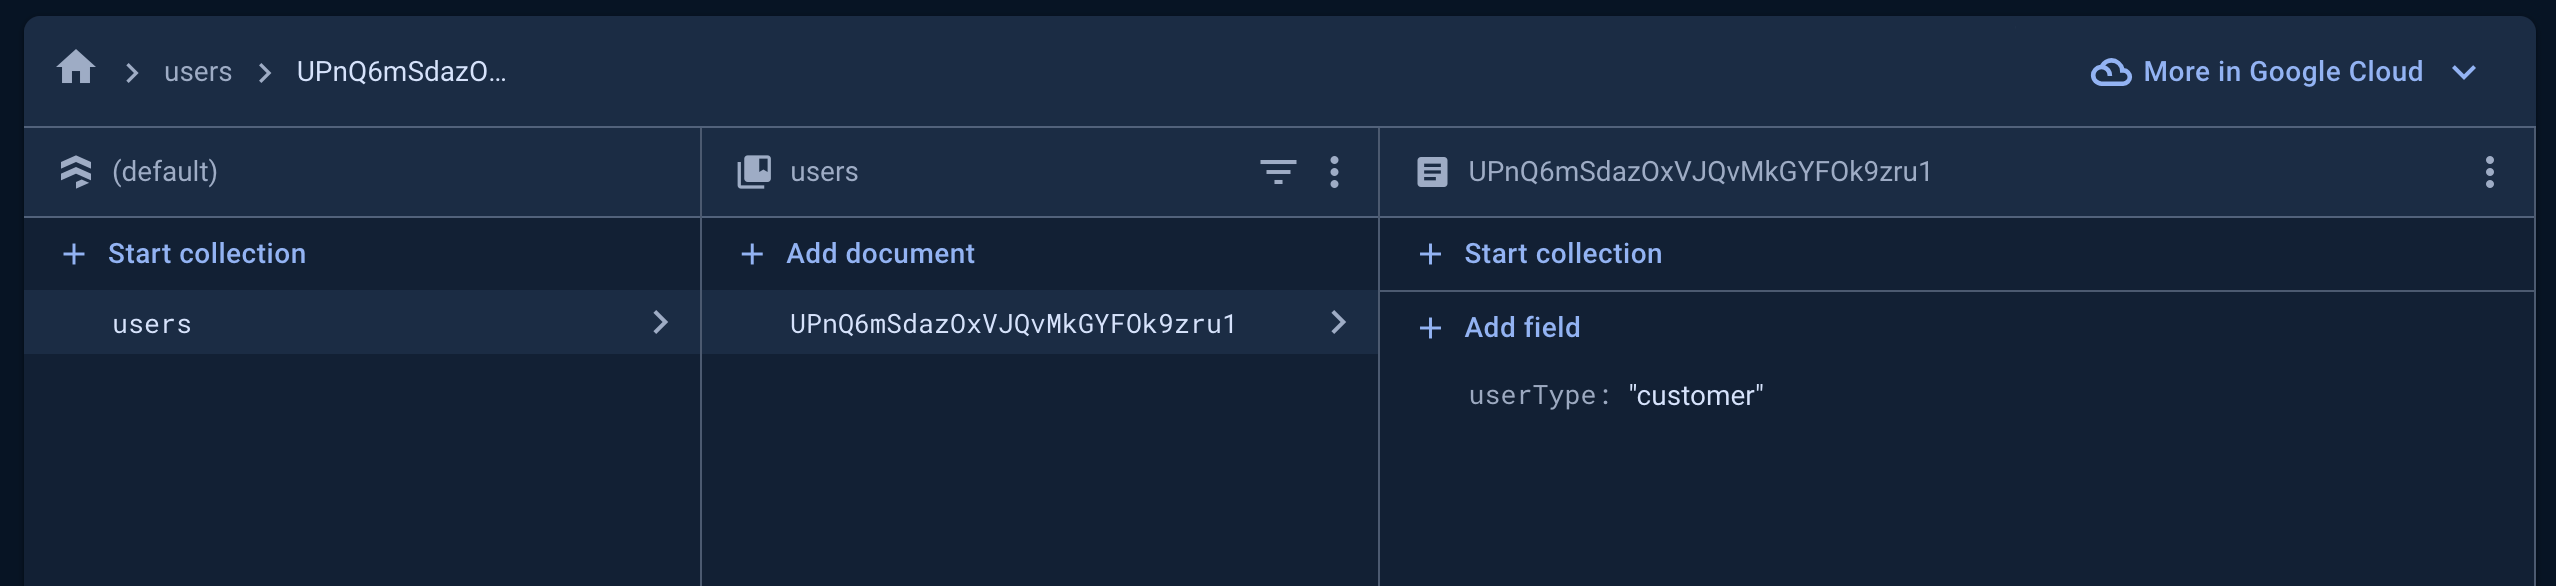Select the users collection in the list
Viewport: 2556px width, 586px height.
(152, 324)
